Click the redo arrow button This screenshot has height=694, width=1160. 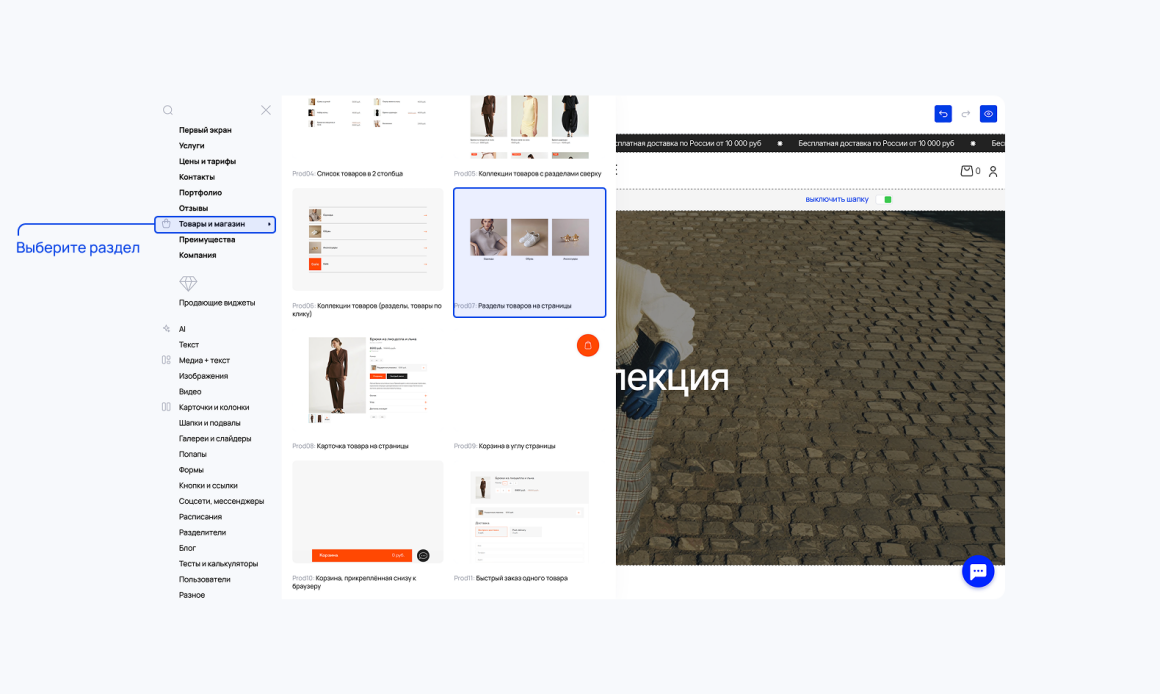965,114
